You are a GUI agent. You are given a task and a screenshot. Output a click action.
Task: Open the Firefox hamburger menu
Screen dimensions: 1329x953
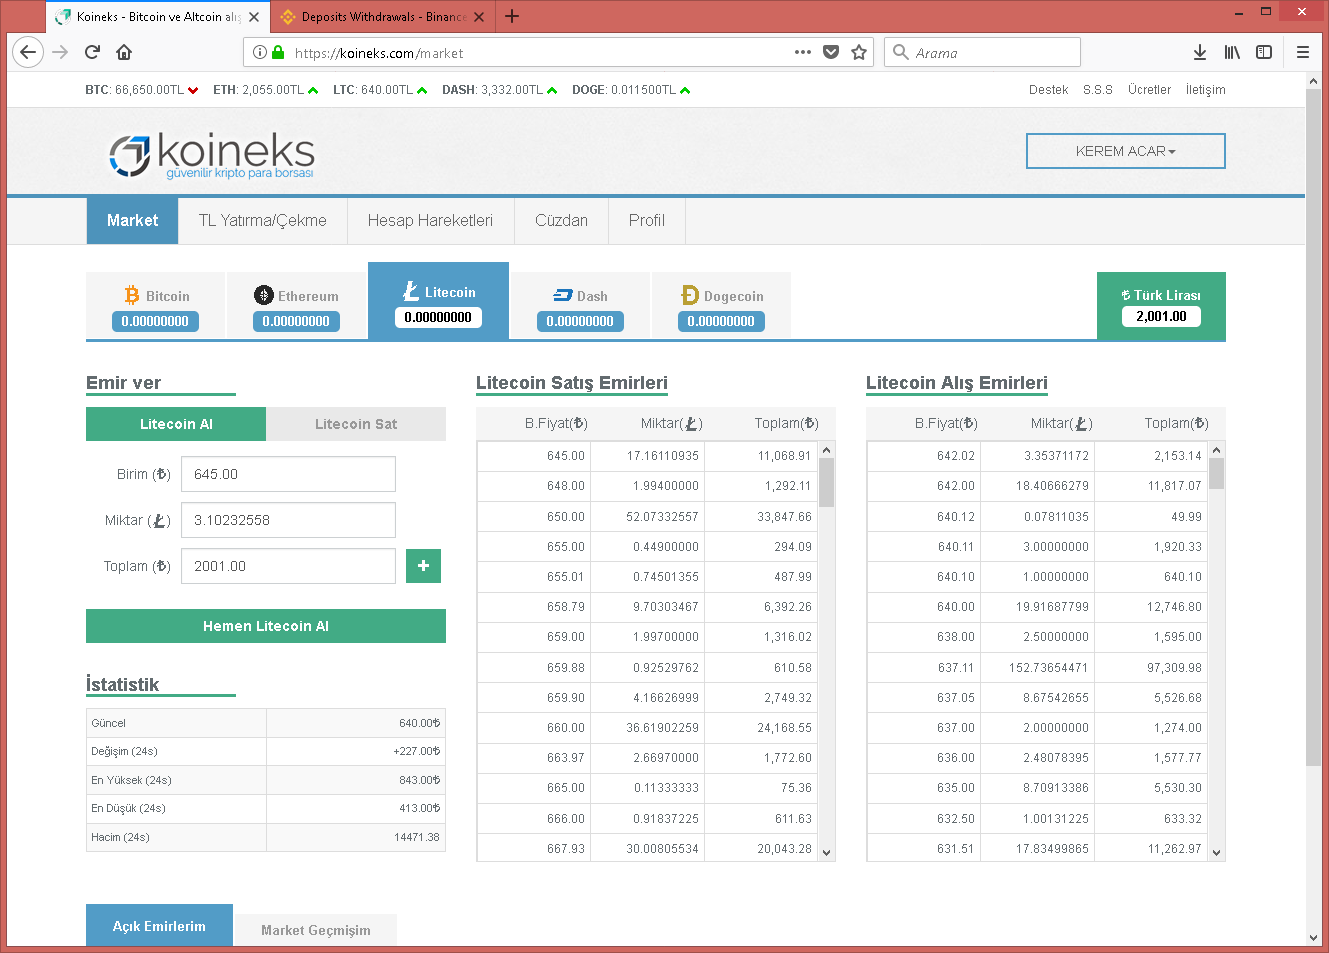[x=1303, y=52]
